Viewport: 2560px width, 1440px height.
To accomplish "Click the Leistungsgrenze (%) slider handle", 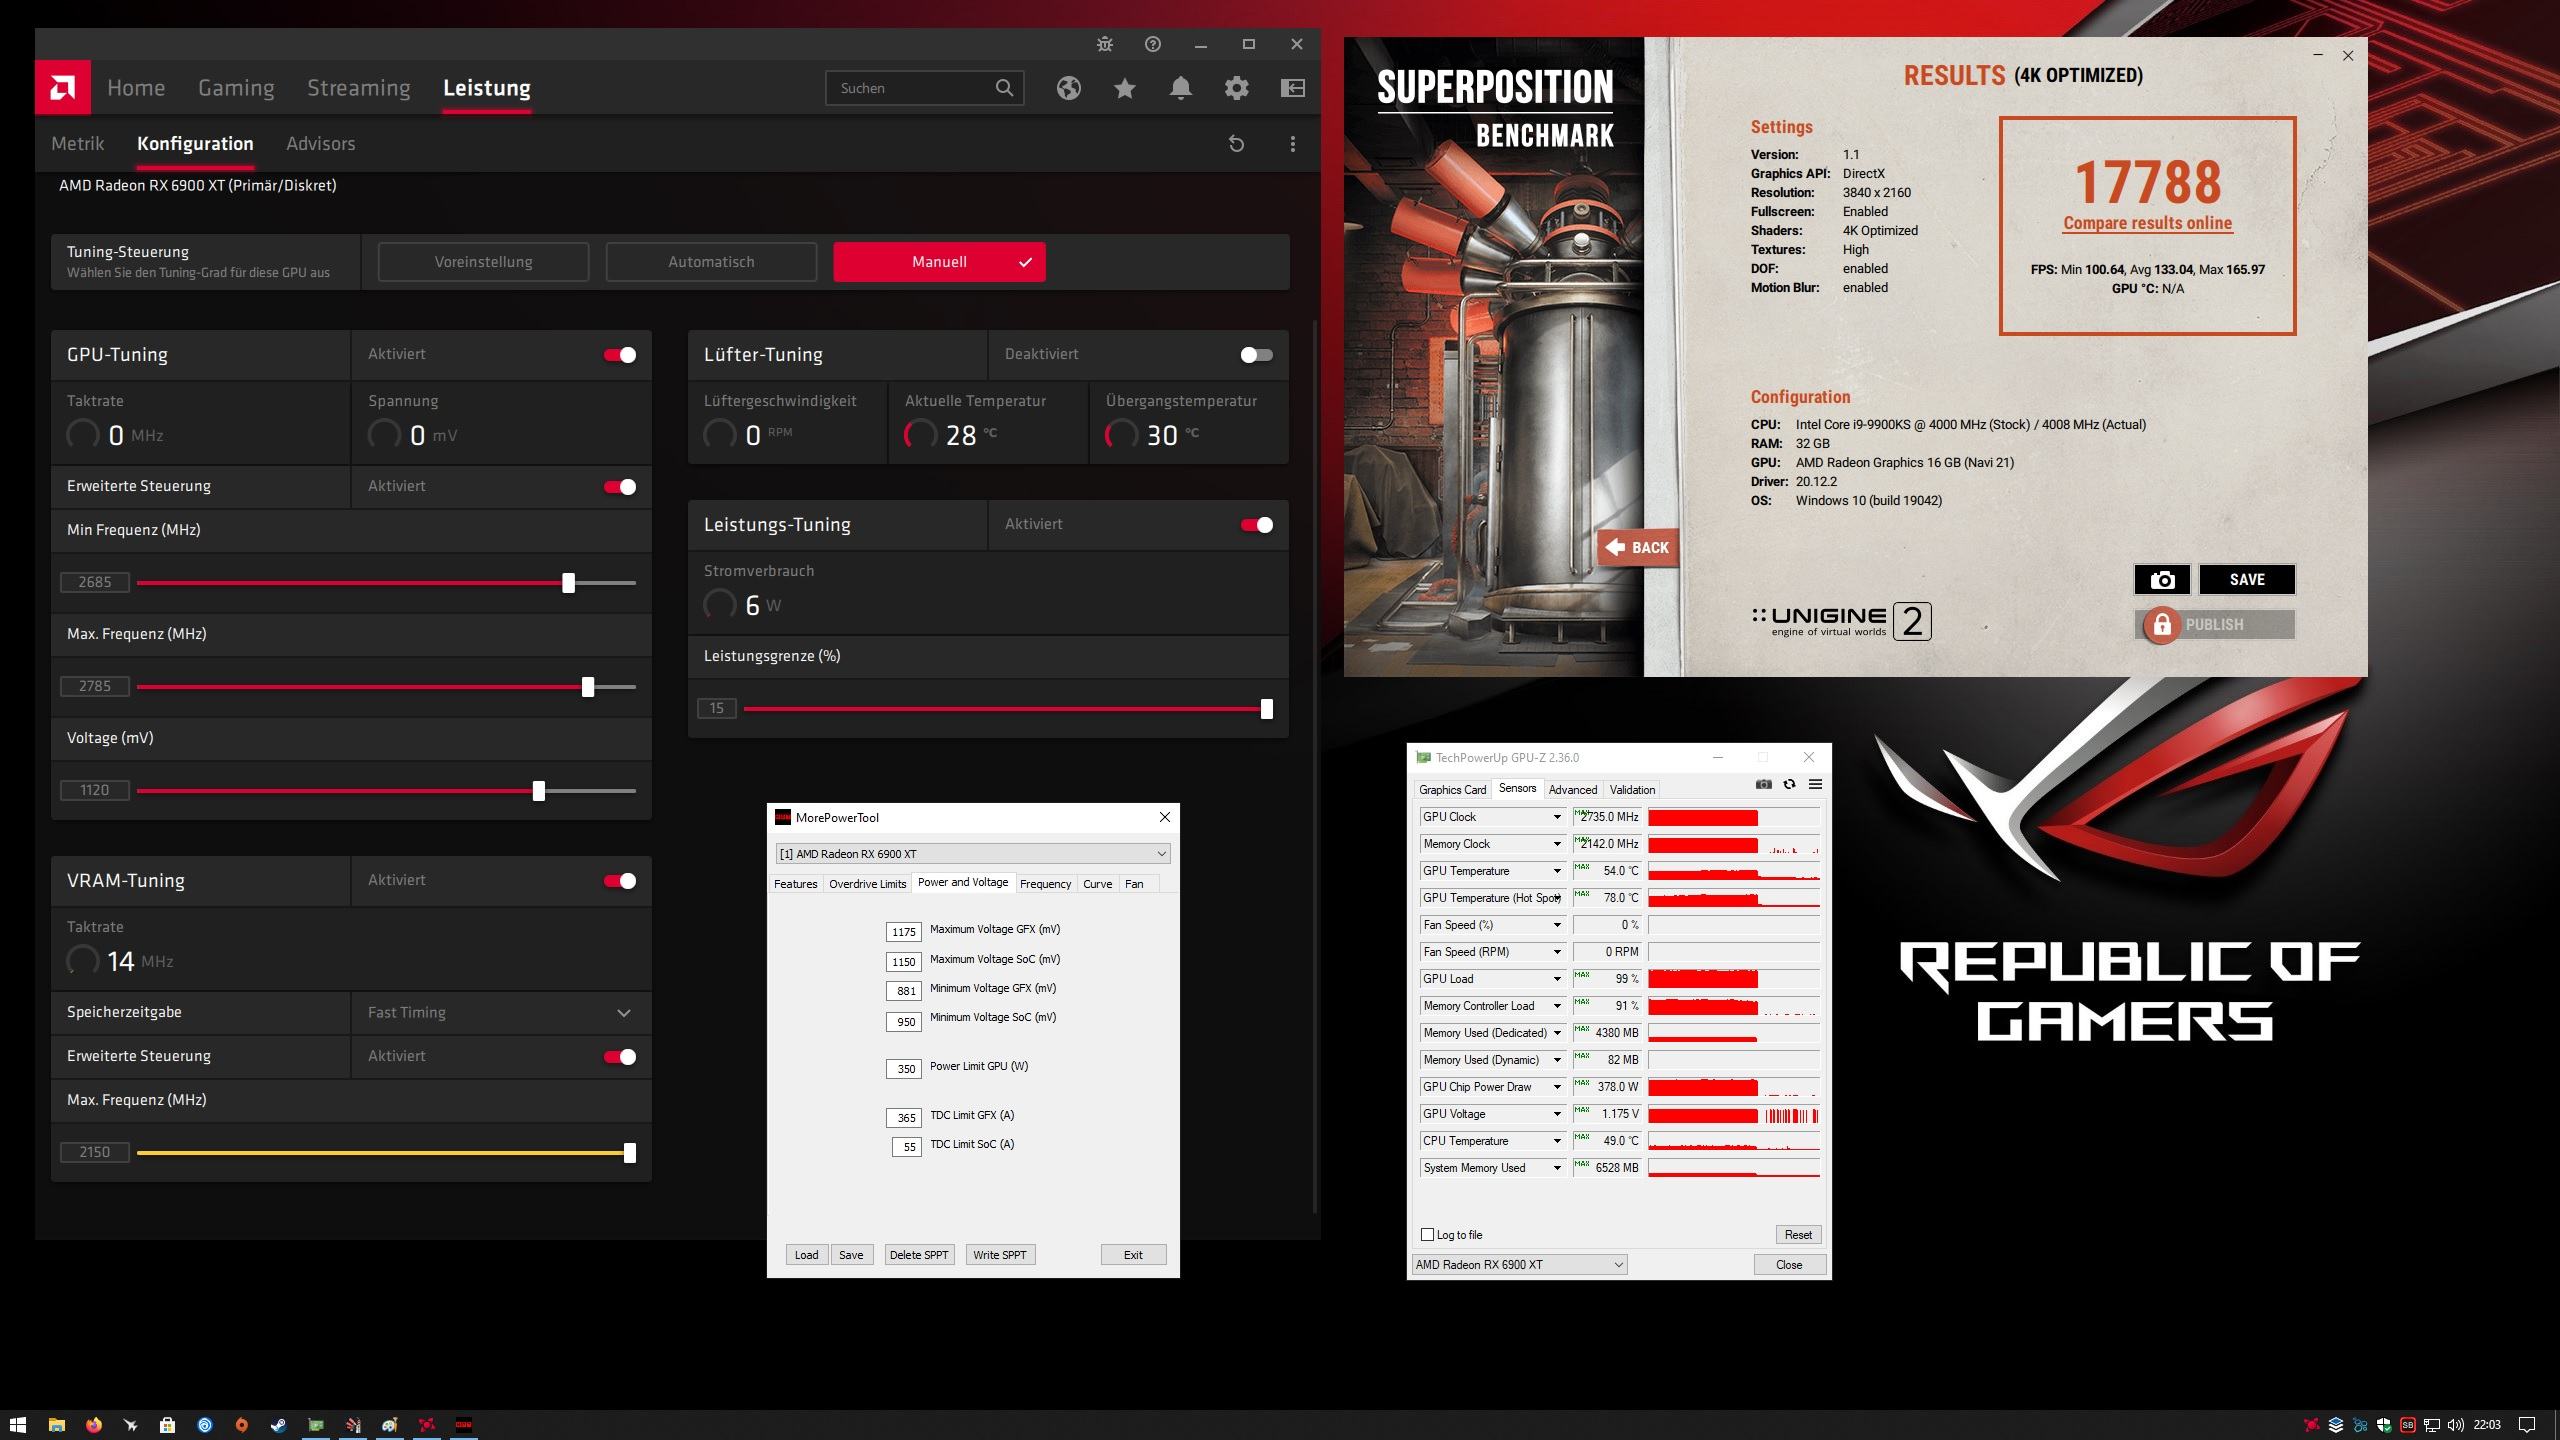I will coord(1267,709).
